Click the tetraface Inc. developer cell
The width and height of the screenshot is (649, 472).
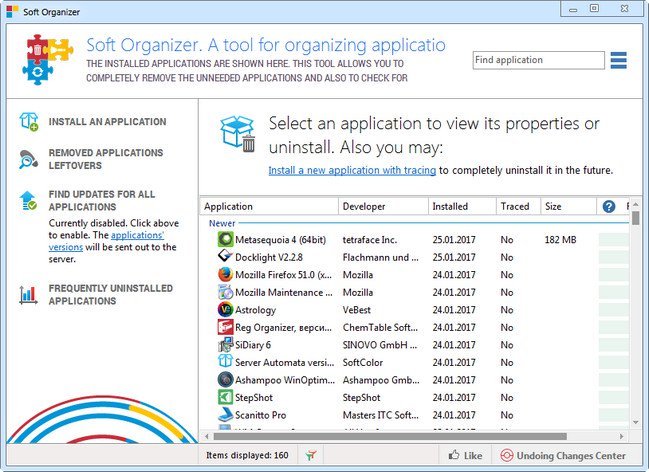370,240
